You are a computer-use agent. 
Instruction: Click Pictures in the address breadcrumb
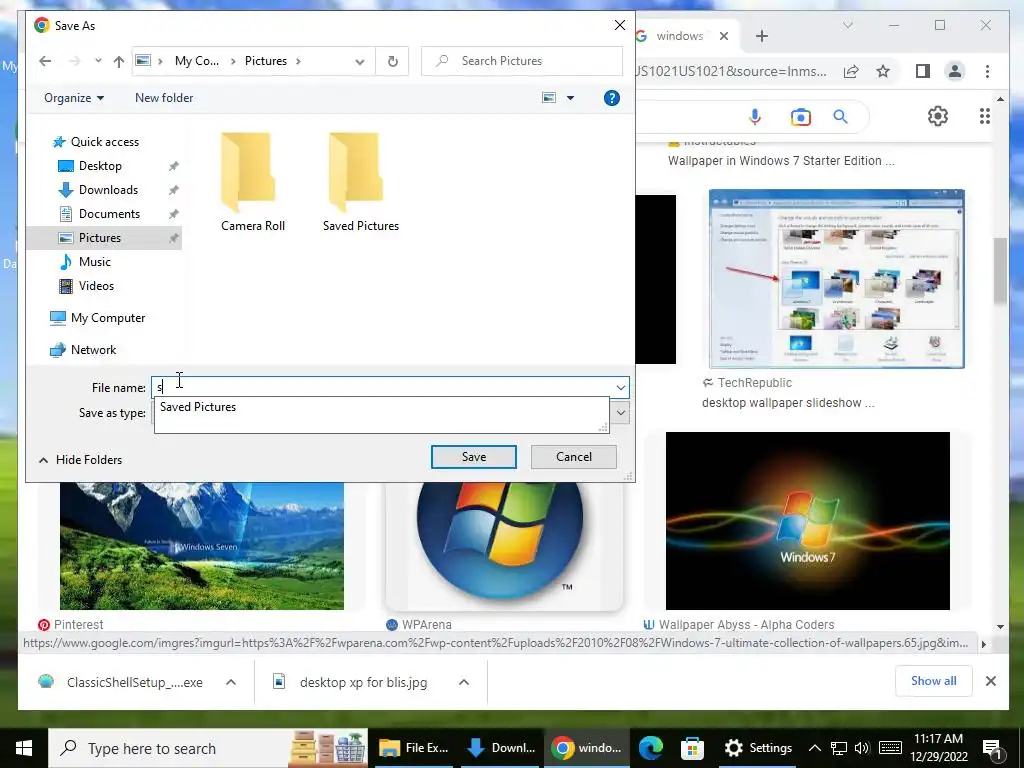(x=266, y=61)
